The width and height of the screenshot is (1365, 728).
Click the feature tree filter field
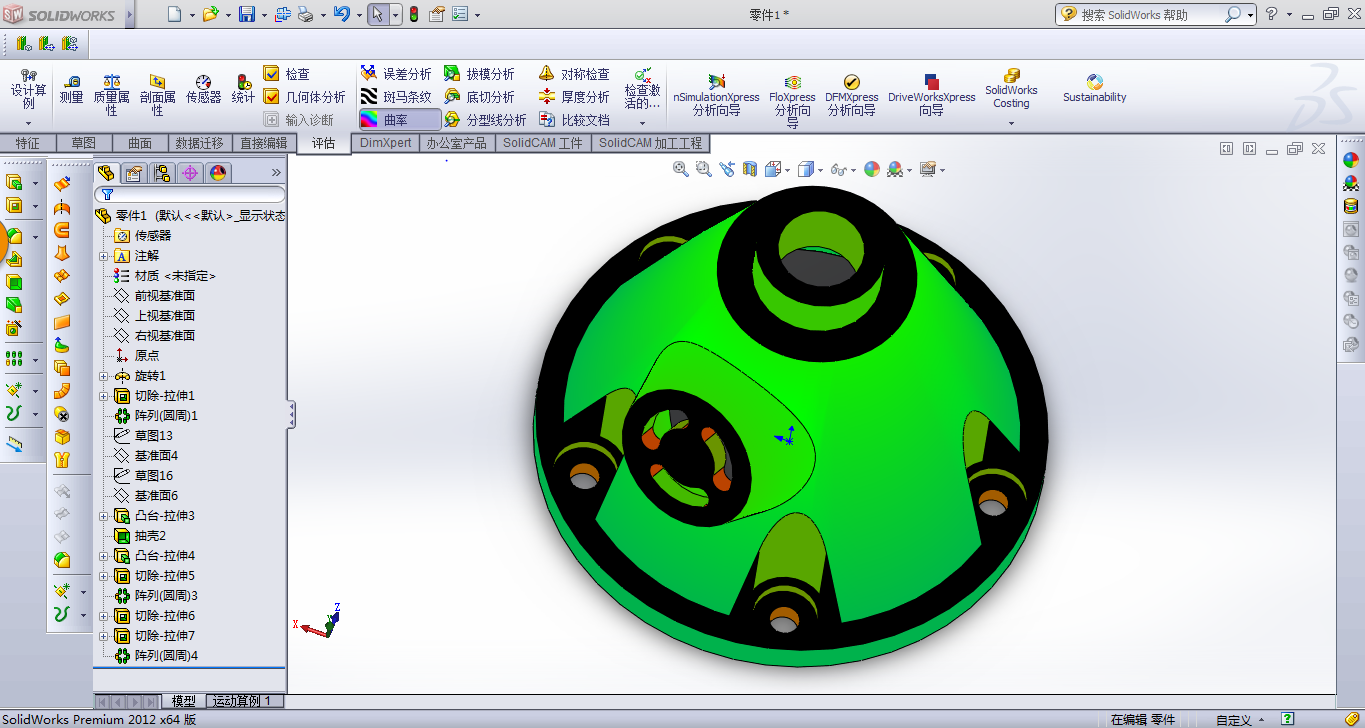pyautogui.click(x=190, y=194)
